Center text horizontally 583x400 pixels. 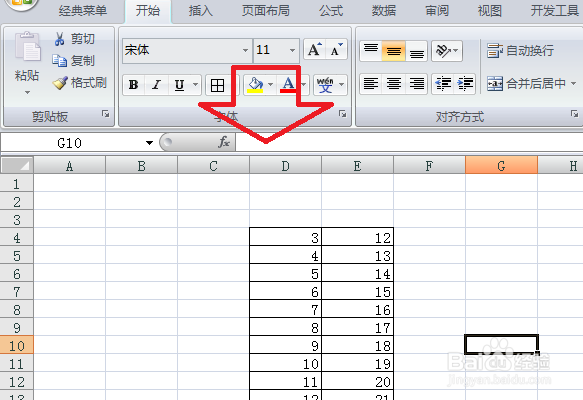point(394,84)
